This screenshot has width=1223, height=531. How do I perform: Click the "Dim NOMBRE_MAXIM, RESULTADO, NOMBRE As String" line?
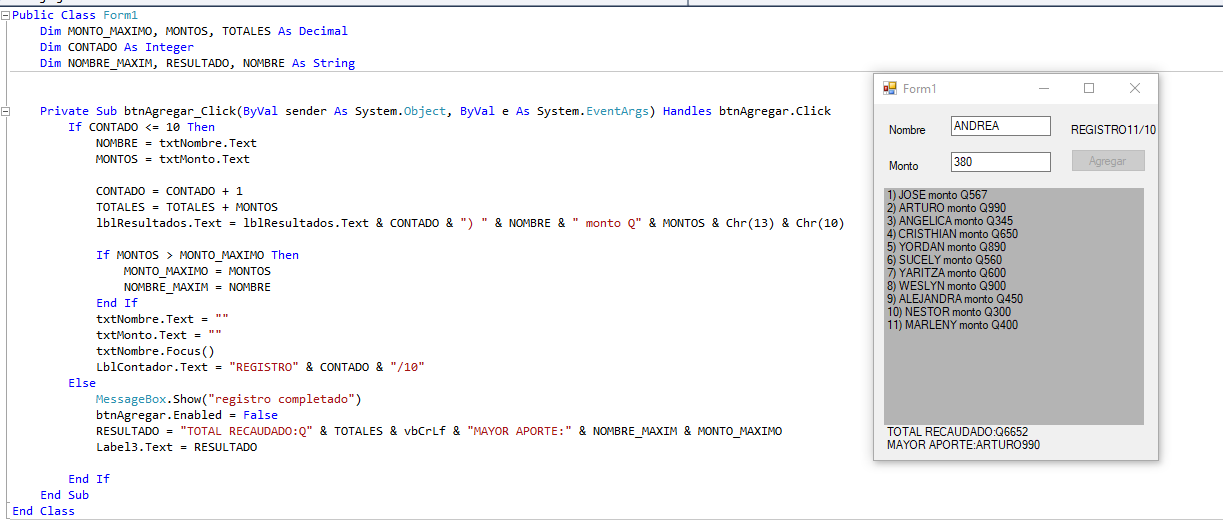[x=197, y=63]
